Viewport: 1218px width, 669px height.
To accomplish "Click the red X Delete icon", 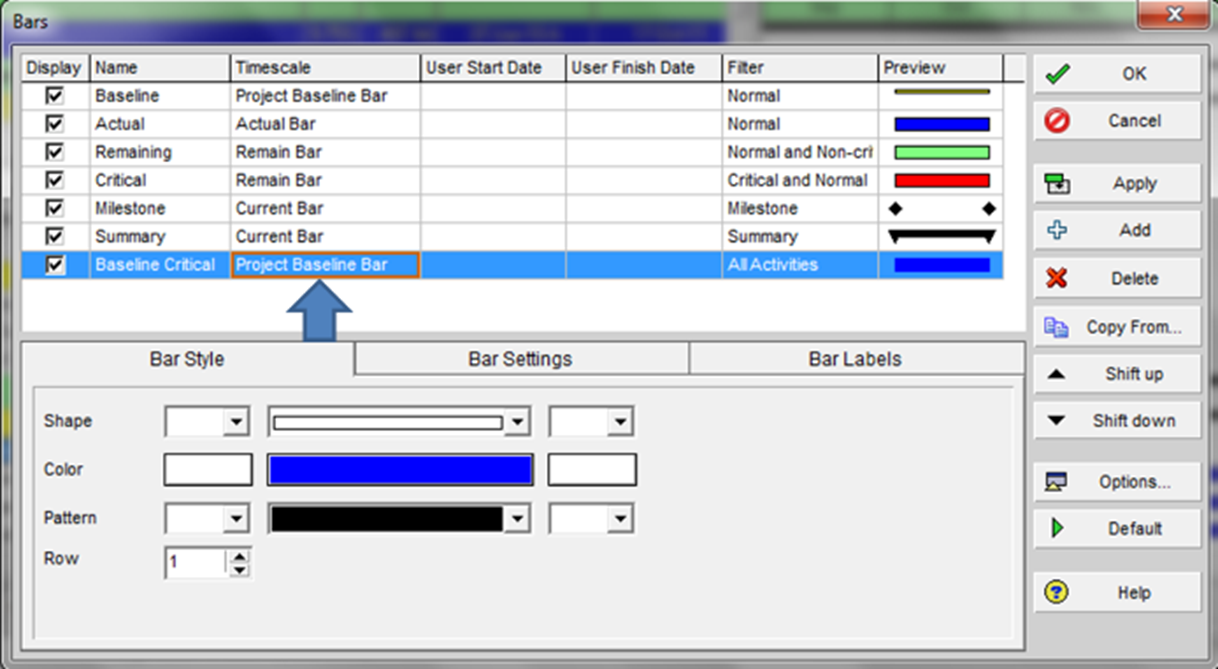I will pos(1057,278).
